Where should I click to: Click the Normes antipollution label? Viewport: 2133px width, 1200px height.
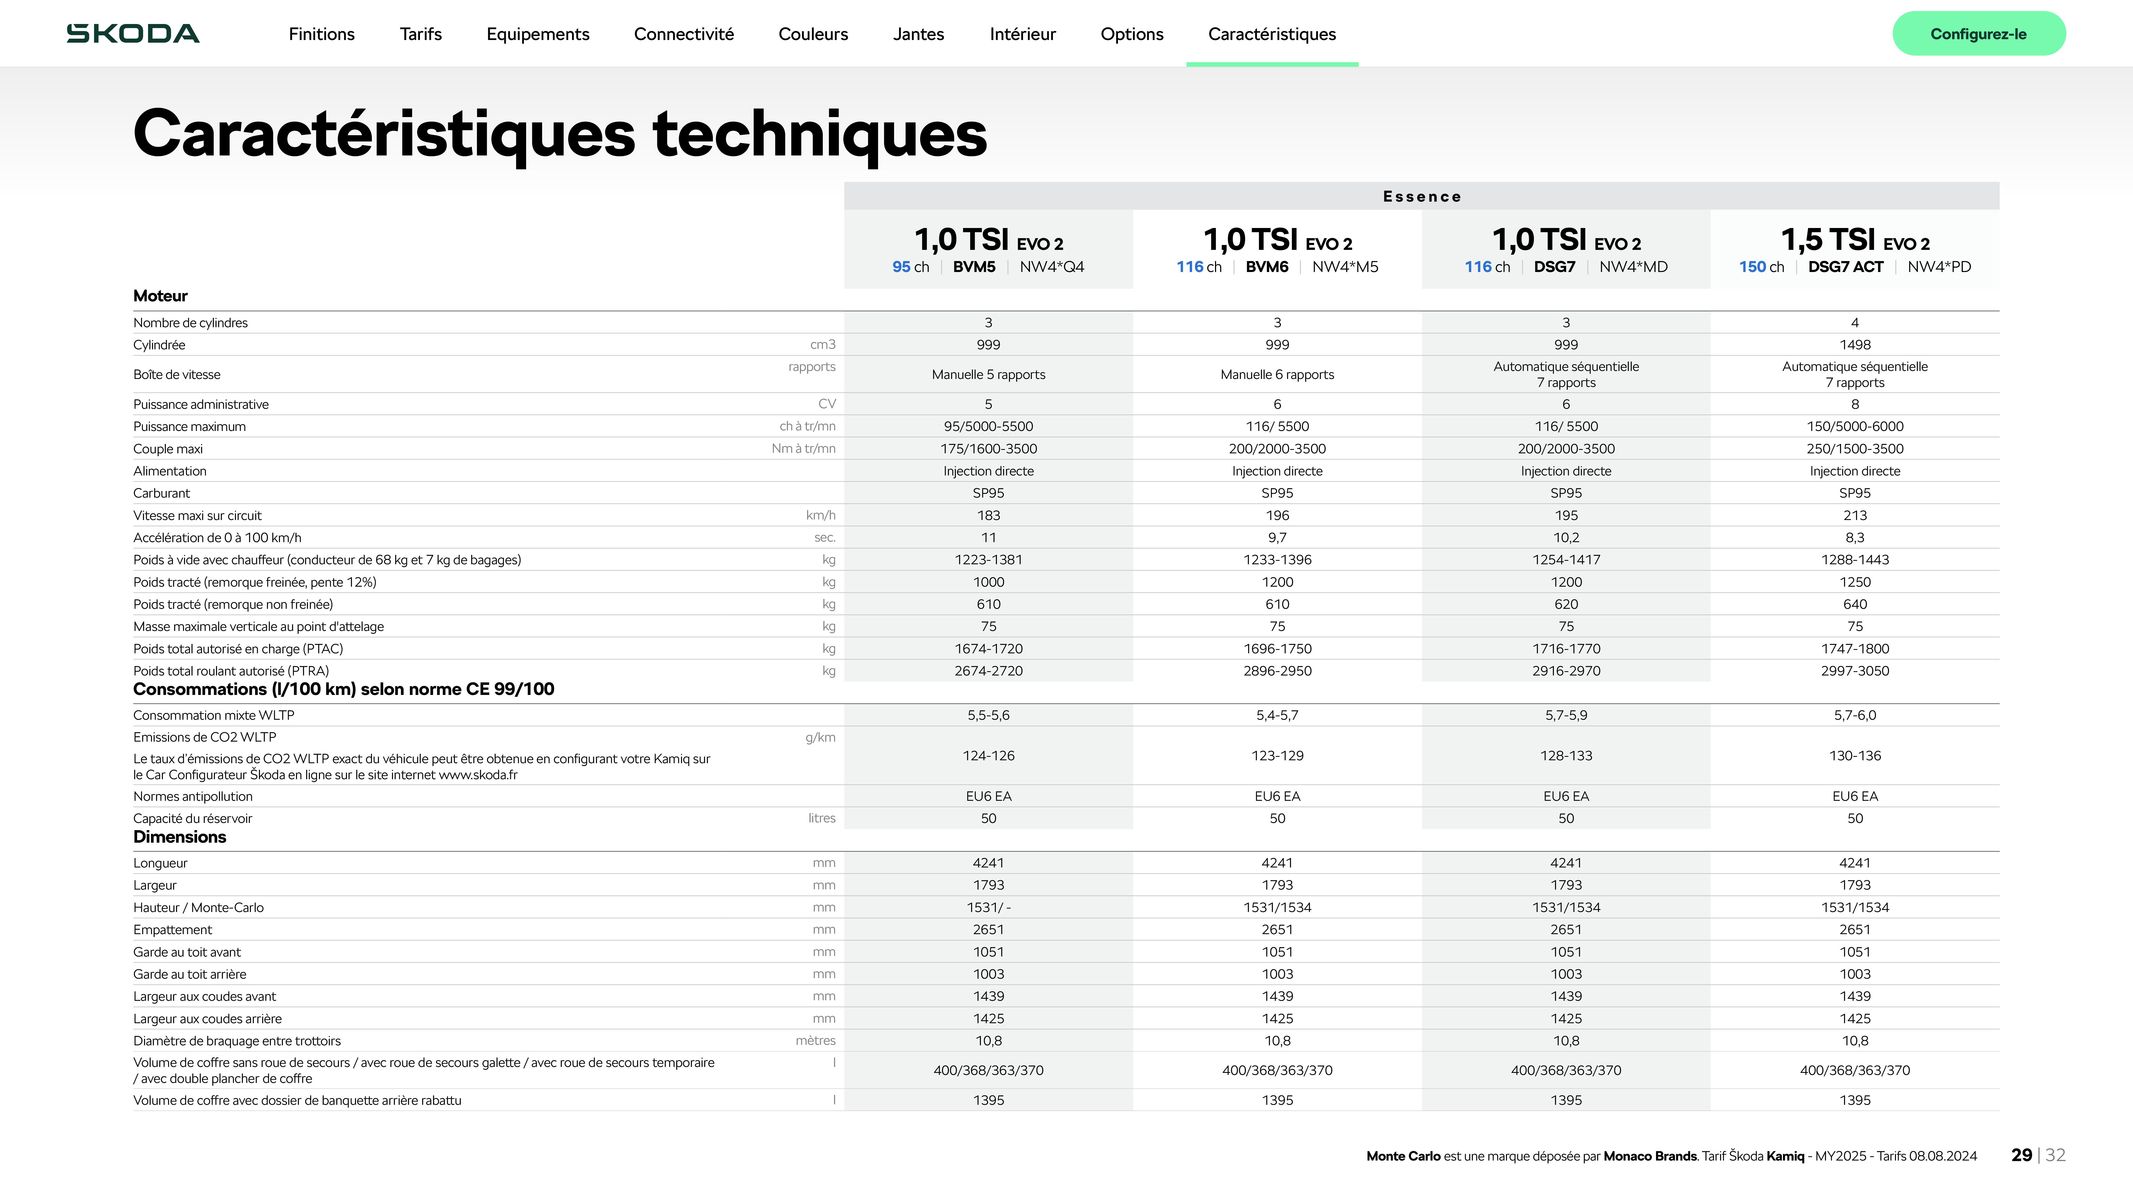[193, 797]
